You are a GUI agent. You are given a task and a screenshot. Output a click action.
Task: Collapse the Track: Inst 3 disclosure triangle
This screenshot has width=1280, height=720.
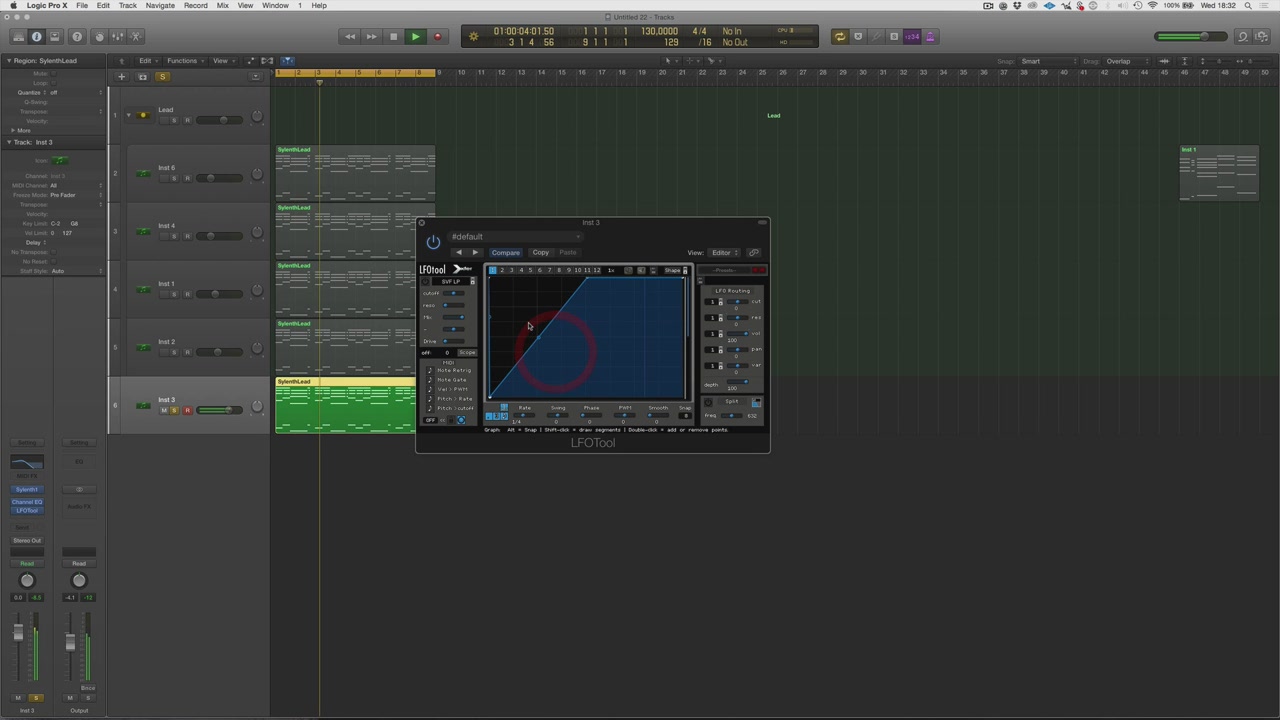coord(9,142)
